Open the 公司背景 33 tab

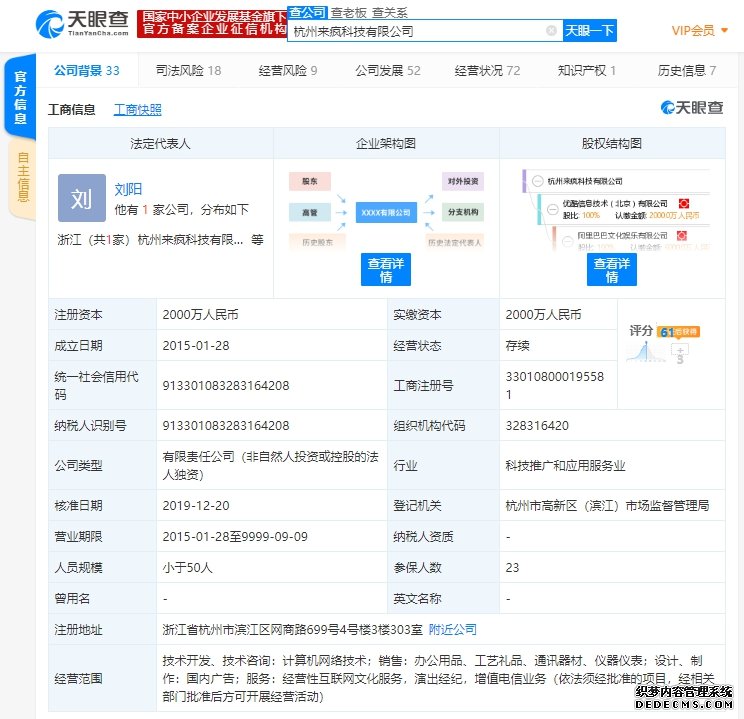(87, 71)
